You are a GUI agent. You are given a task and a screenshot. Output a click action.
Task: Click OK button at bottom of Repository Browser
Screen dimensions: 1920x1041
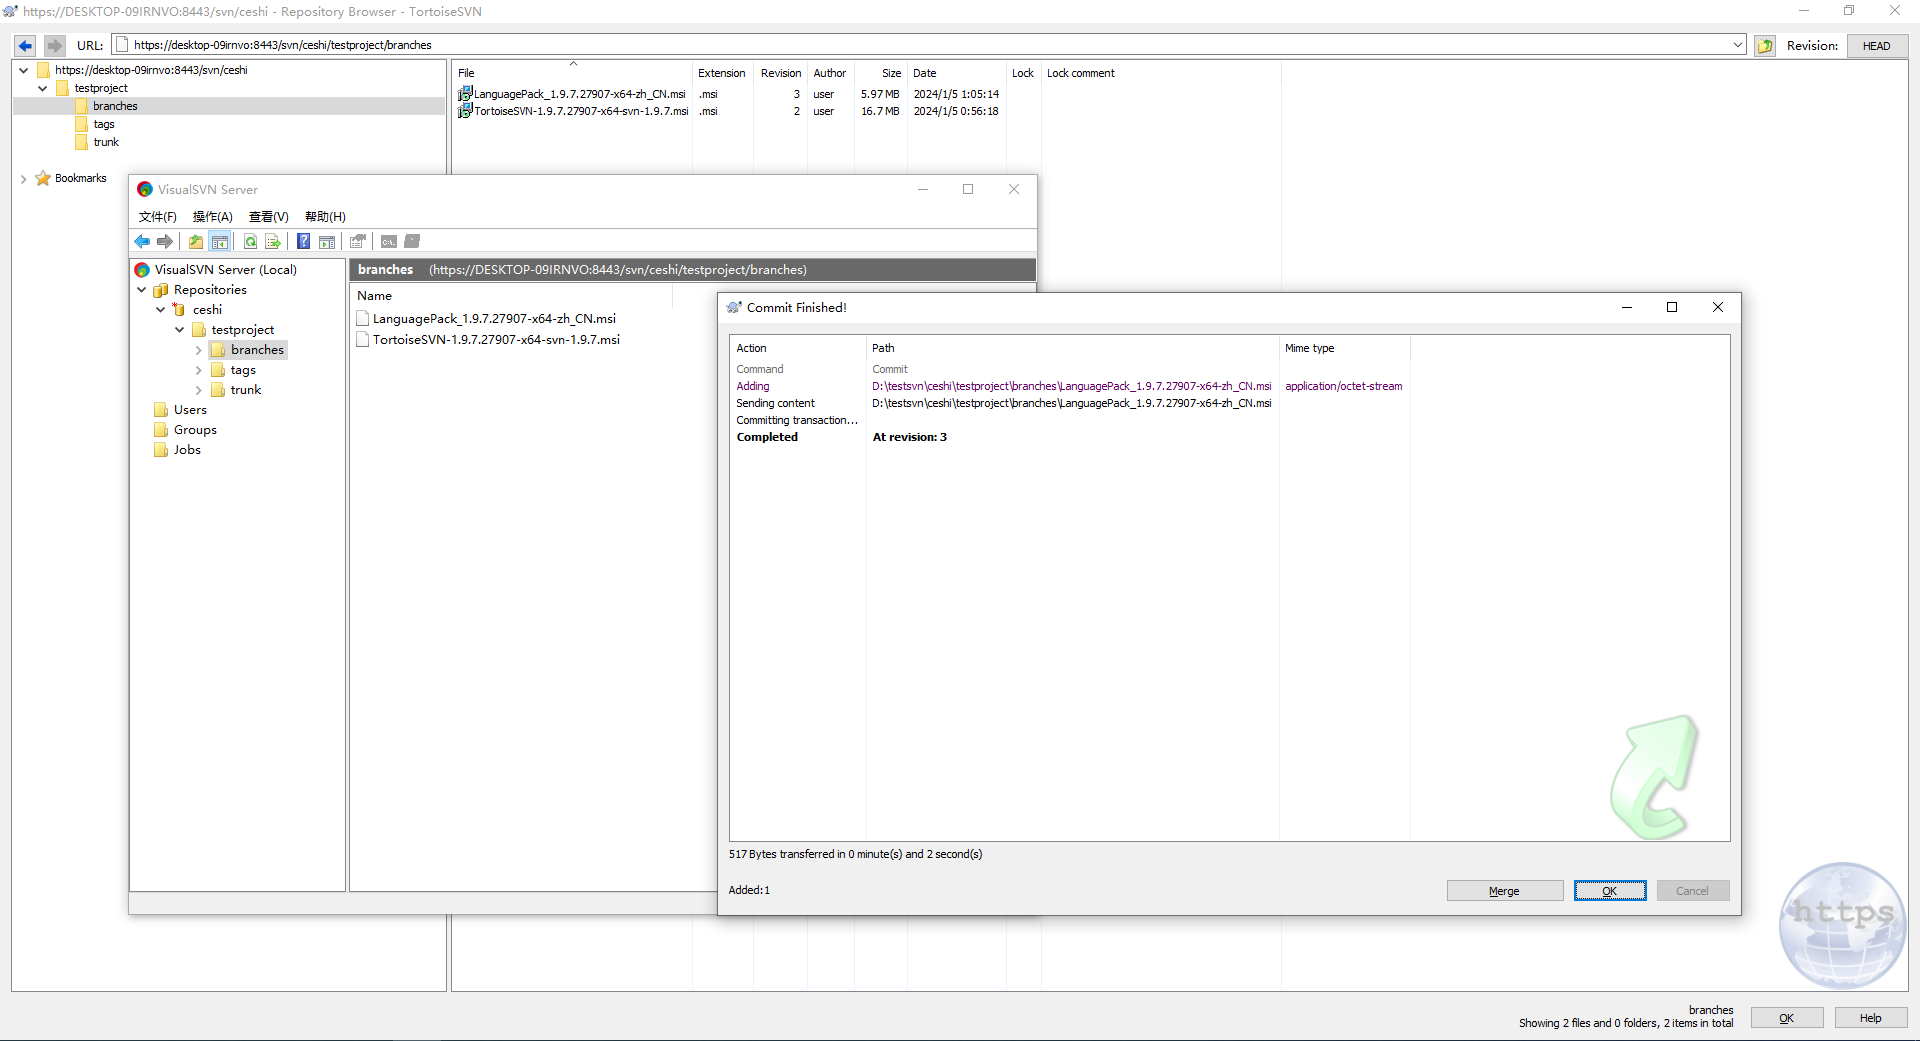[x=1787, y=1018]
